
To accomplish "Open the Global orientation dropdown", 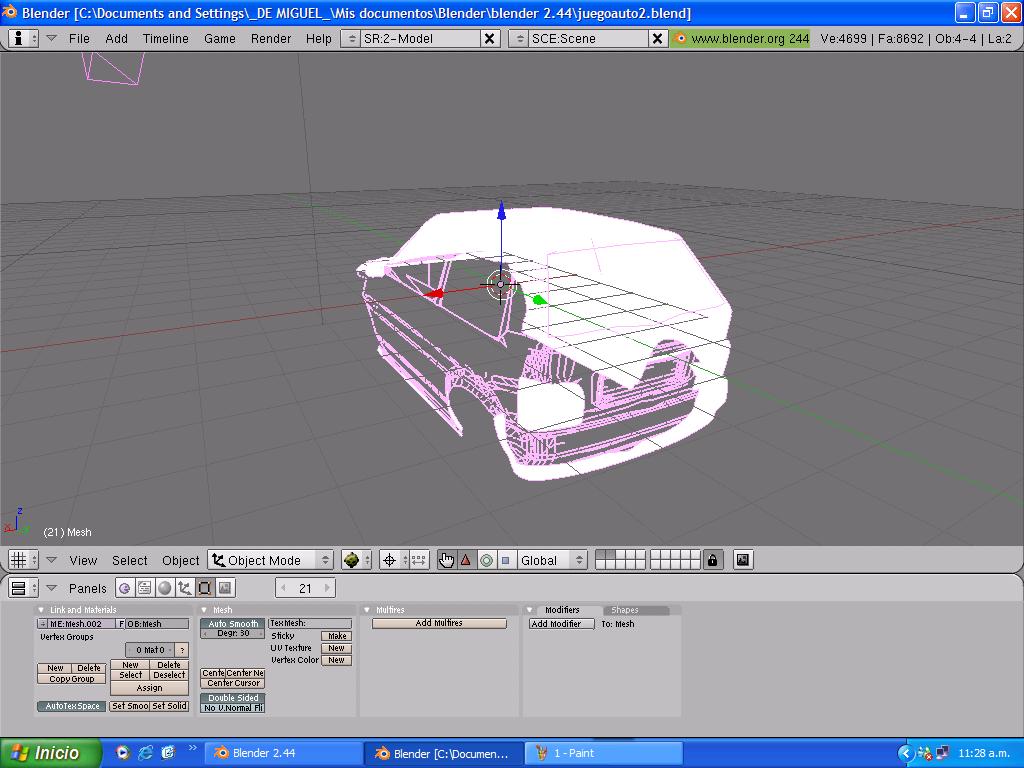I will 552,560.
